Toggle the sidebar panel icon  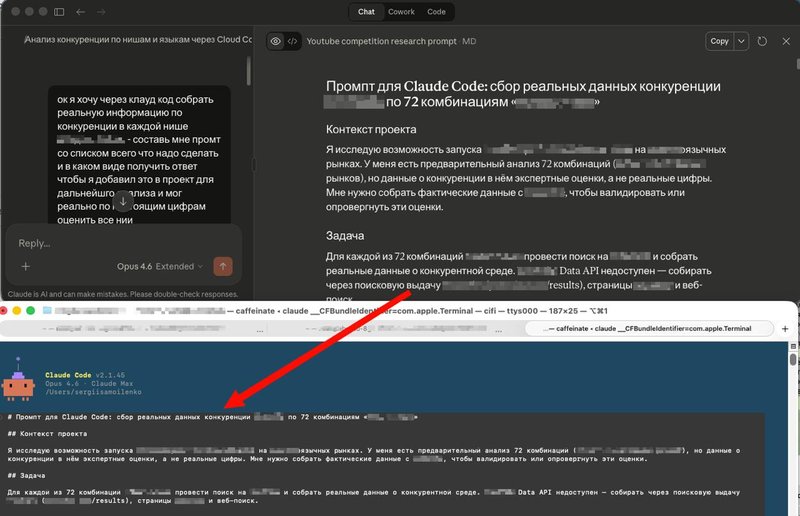(59, 12)
